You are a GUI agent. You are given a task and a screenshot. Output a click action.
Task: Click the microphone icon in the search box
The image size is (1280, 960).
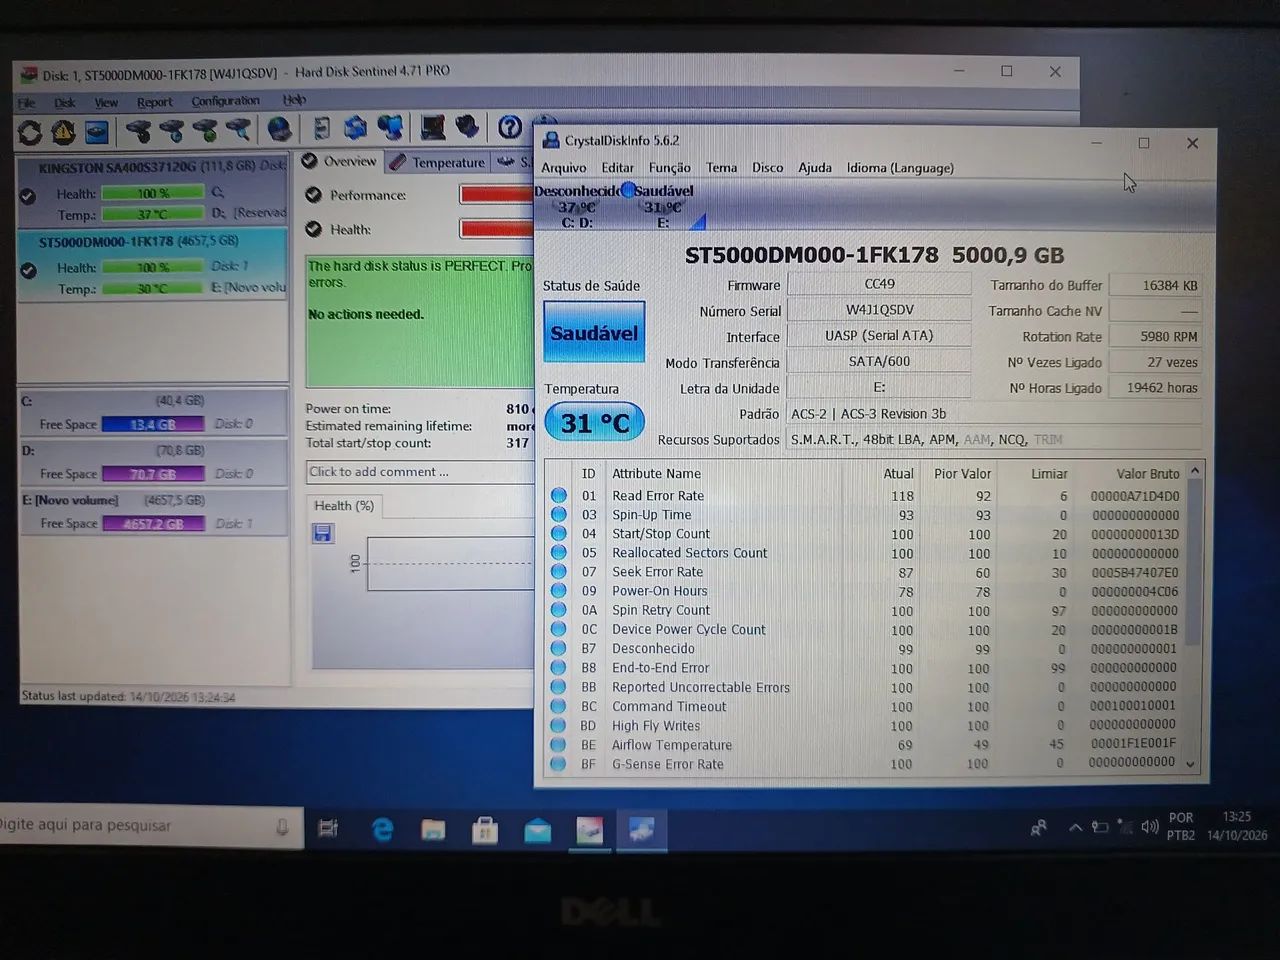point(283,827)
